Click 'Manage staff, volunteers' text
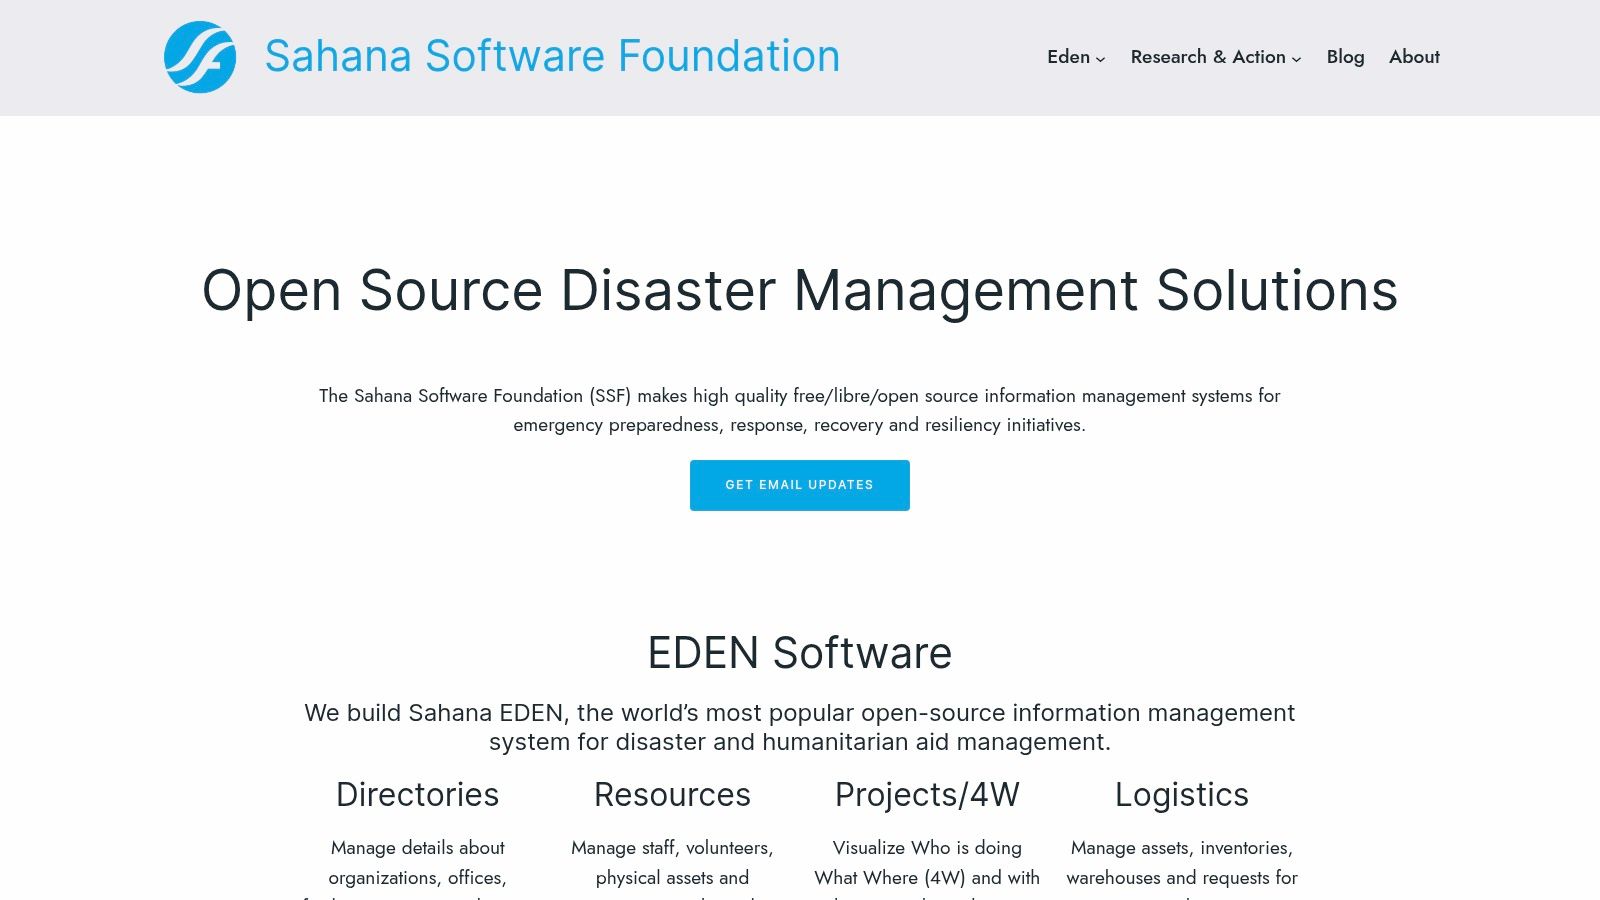The width and height of the screenshot is (1600, 900). 672,870
